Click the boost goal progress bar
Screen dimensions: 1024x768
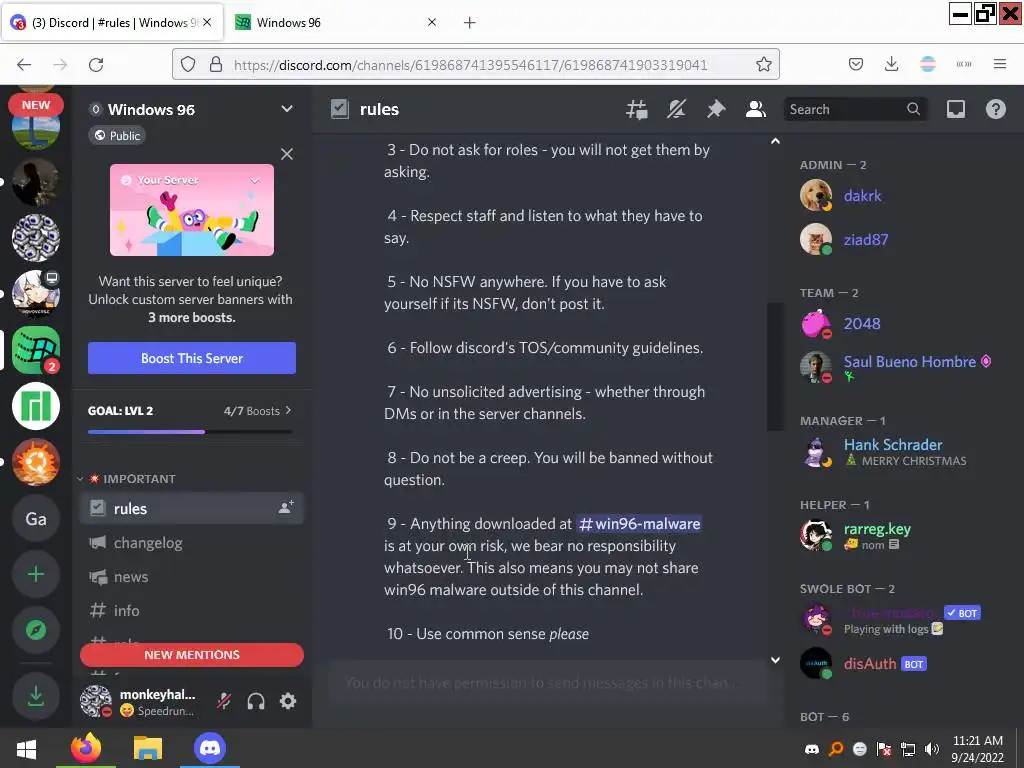pos(190,432)
